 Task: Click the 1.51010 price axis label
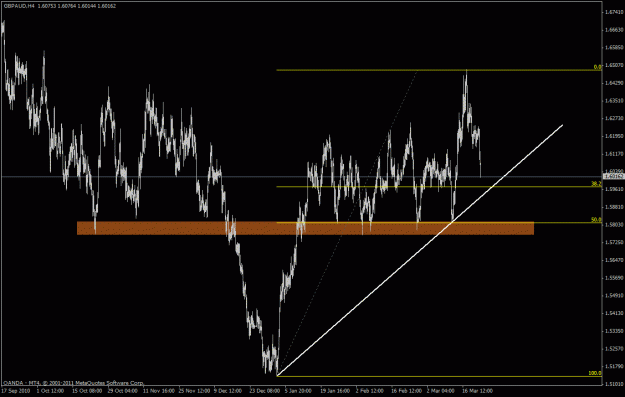[x=614, y=384]
